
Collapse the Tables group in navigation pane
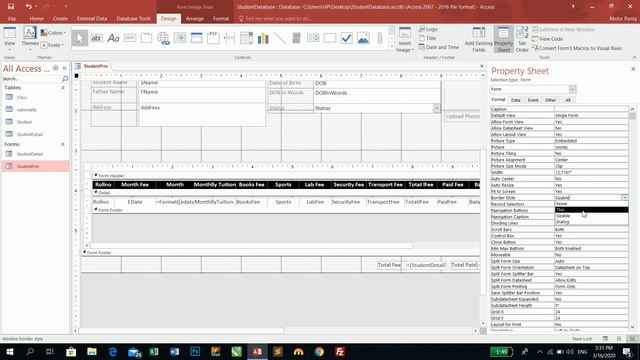pyautogui.click(x=63, y=87)
